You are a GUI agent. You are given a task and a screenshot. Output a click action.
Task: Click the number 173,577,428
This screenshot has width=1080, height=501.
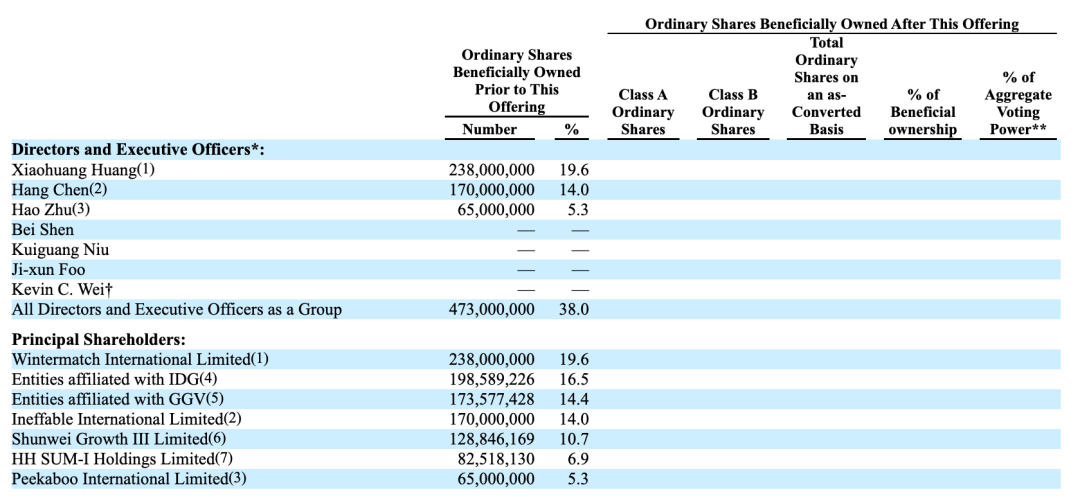tap(491, 399)
